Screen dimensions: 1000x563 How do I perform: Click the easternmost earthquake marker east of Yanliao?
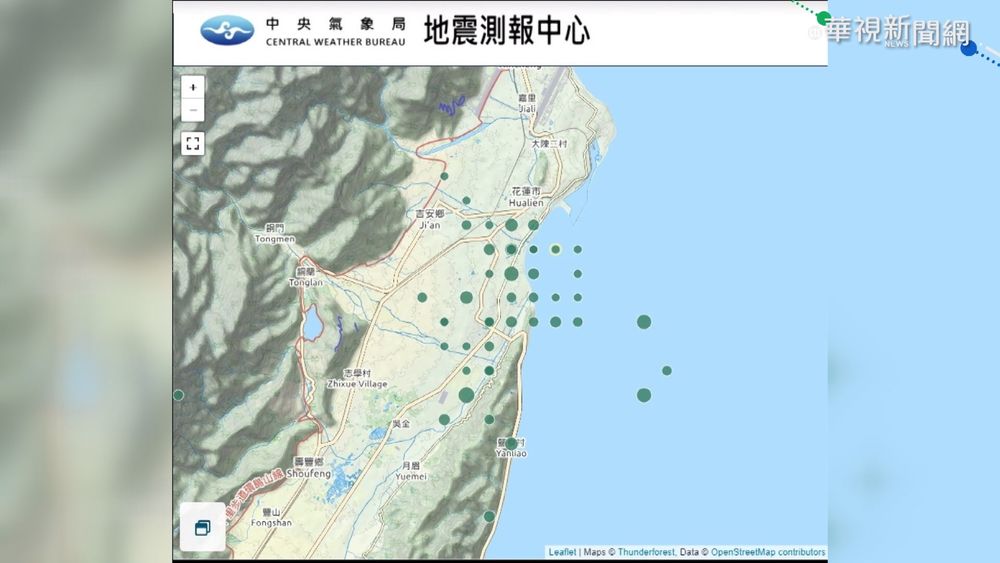click(666, 370)
